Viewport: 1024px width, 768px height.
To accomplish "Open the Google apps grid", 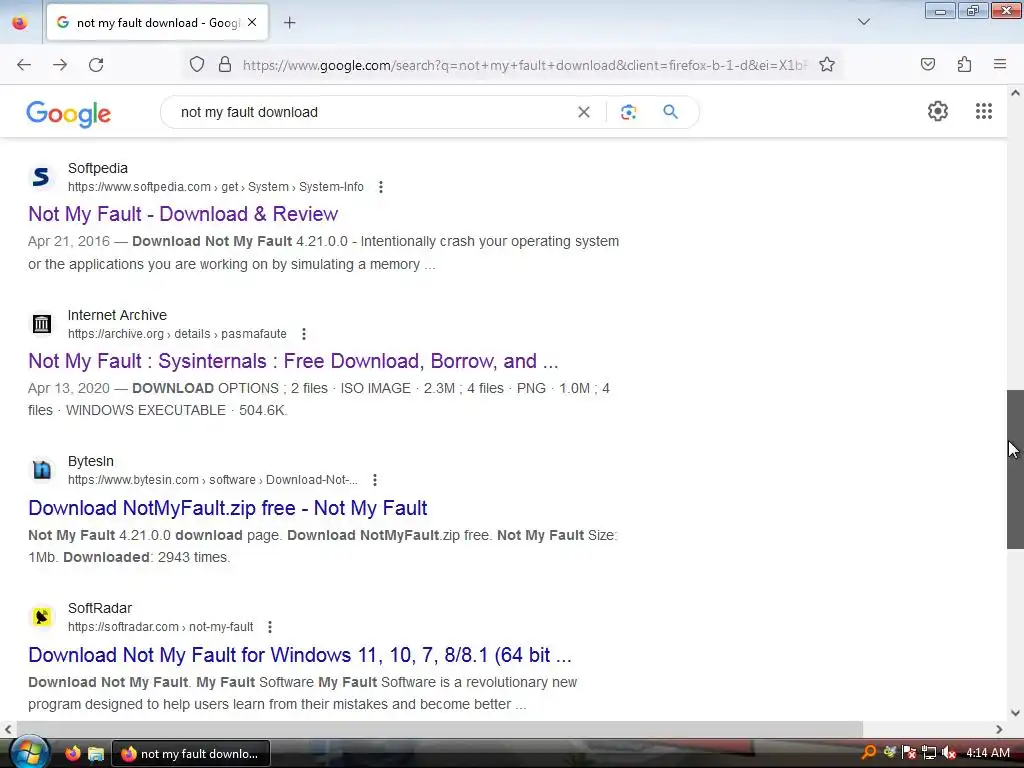I will pyautogui.click(x=984, y=111).
